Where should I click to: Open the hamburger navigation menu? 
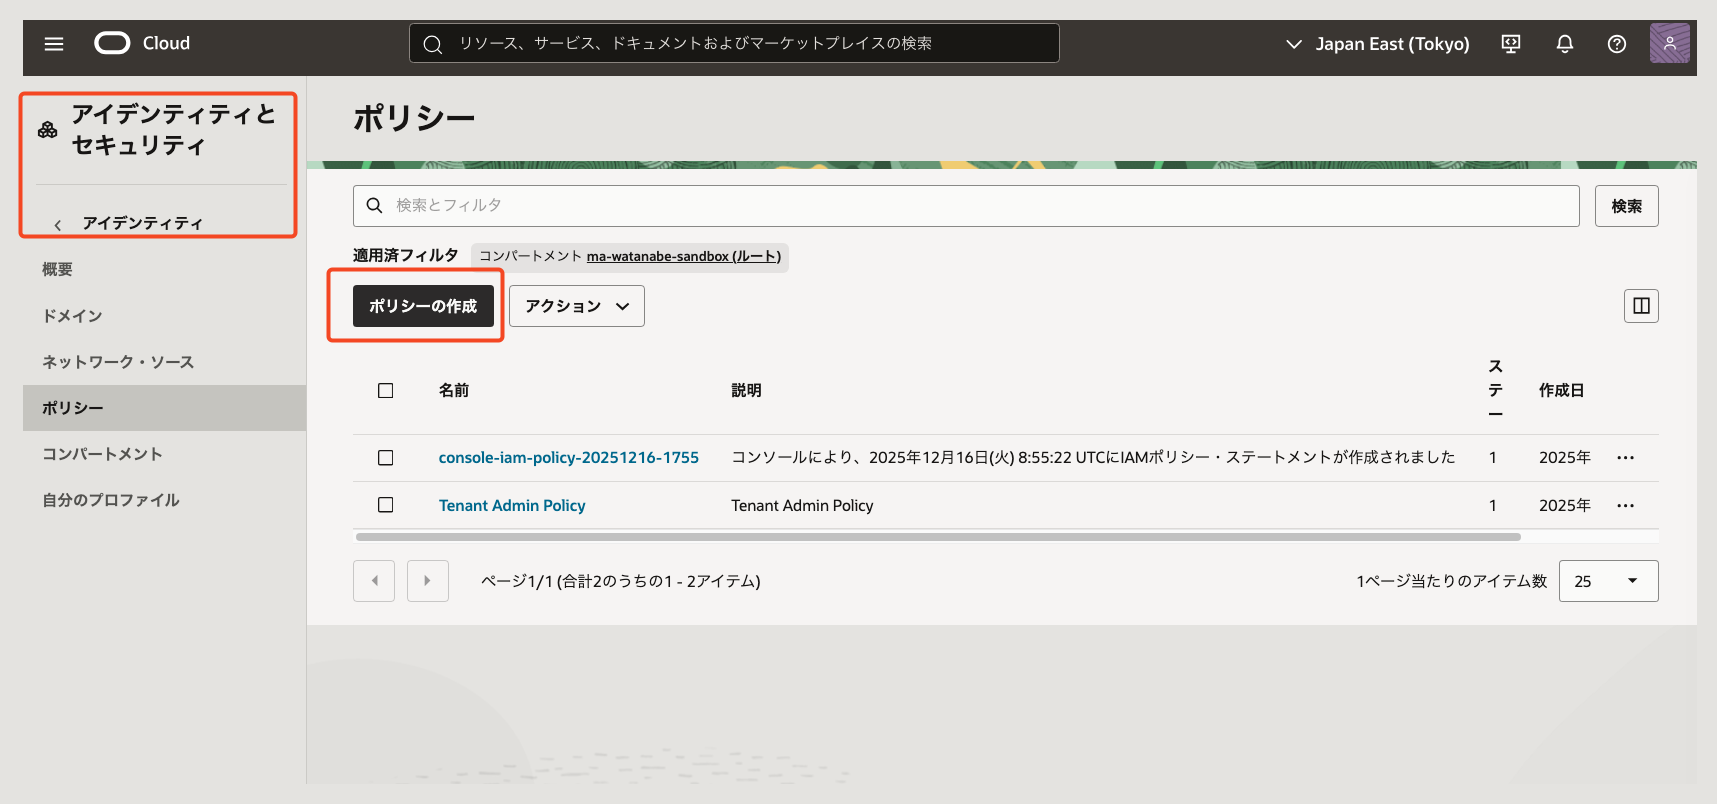tap(54, 44)
